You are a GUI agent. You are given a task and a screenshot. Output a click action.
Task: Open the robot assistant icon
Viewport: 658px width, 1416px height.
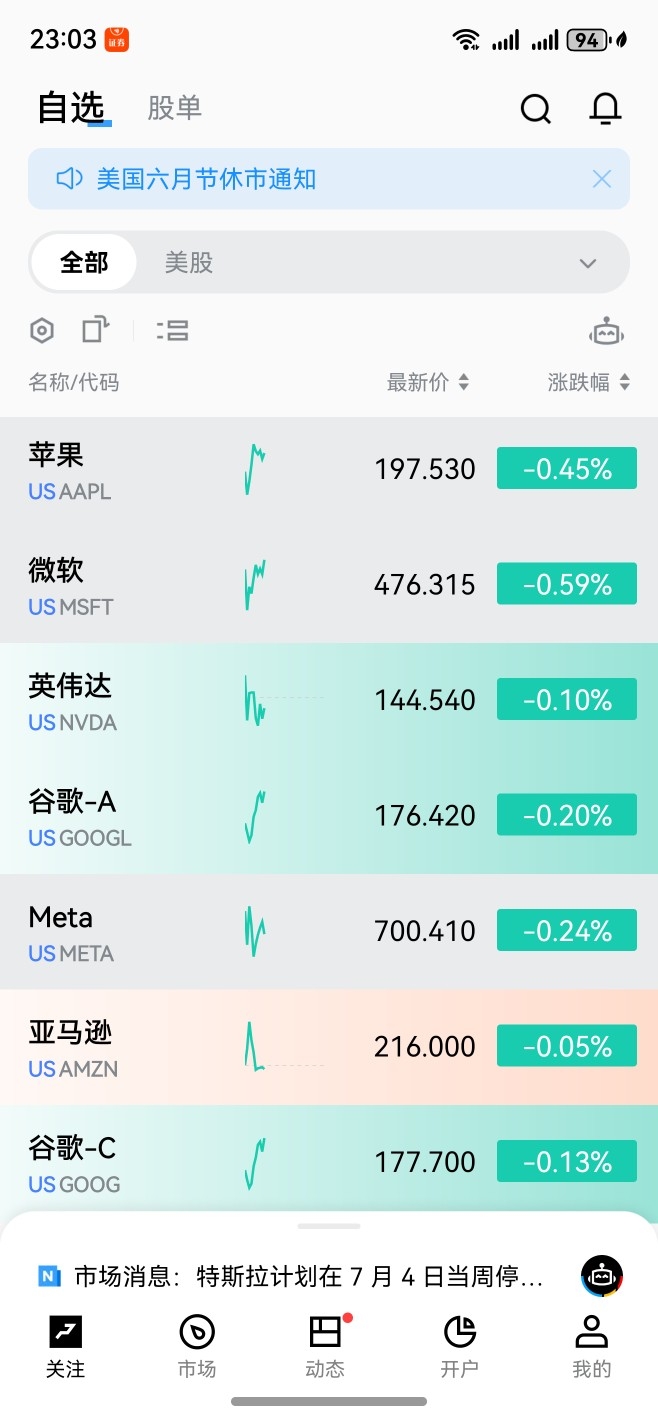pos(607,331)
